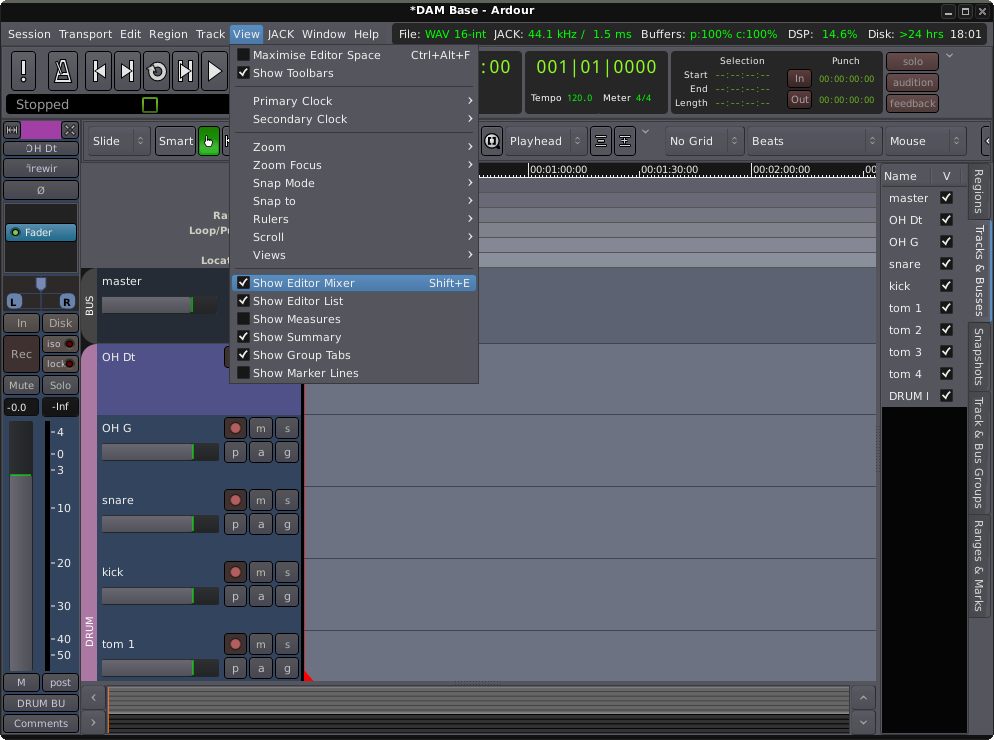The height and width of the screenshot is (740, 994).
Task: Click the MIDI panic exclamation button
Action: pyautogui.click(x=26, y=71)
